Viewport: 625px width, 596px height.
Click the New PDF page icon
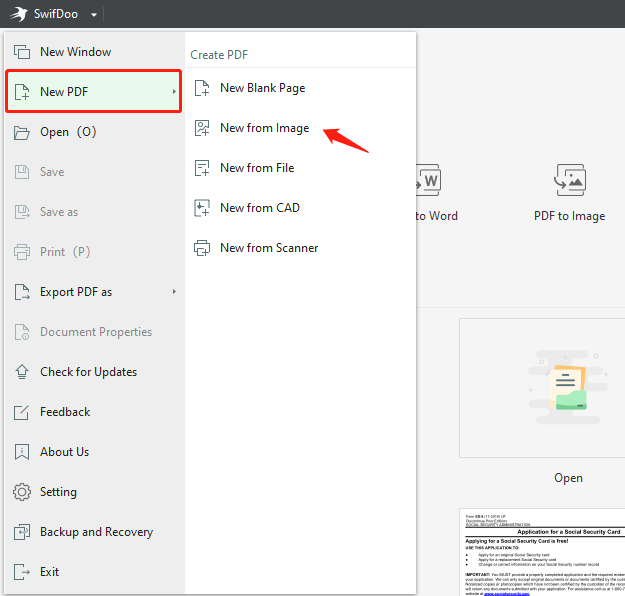(22, 92)
